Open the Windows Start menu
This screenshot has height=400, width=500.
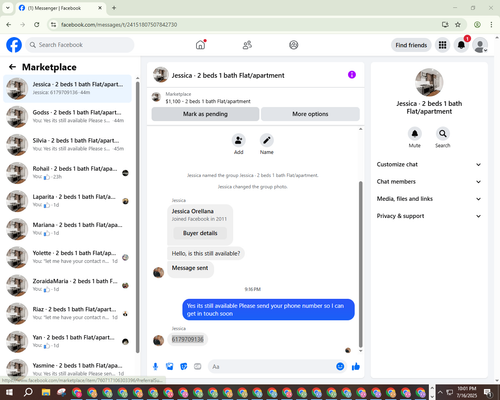(x=9, y=392)
